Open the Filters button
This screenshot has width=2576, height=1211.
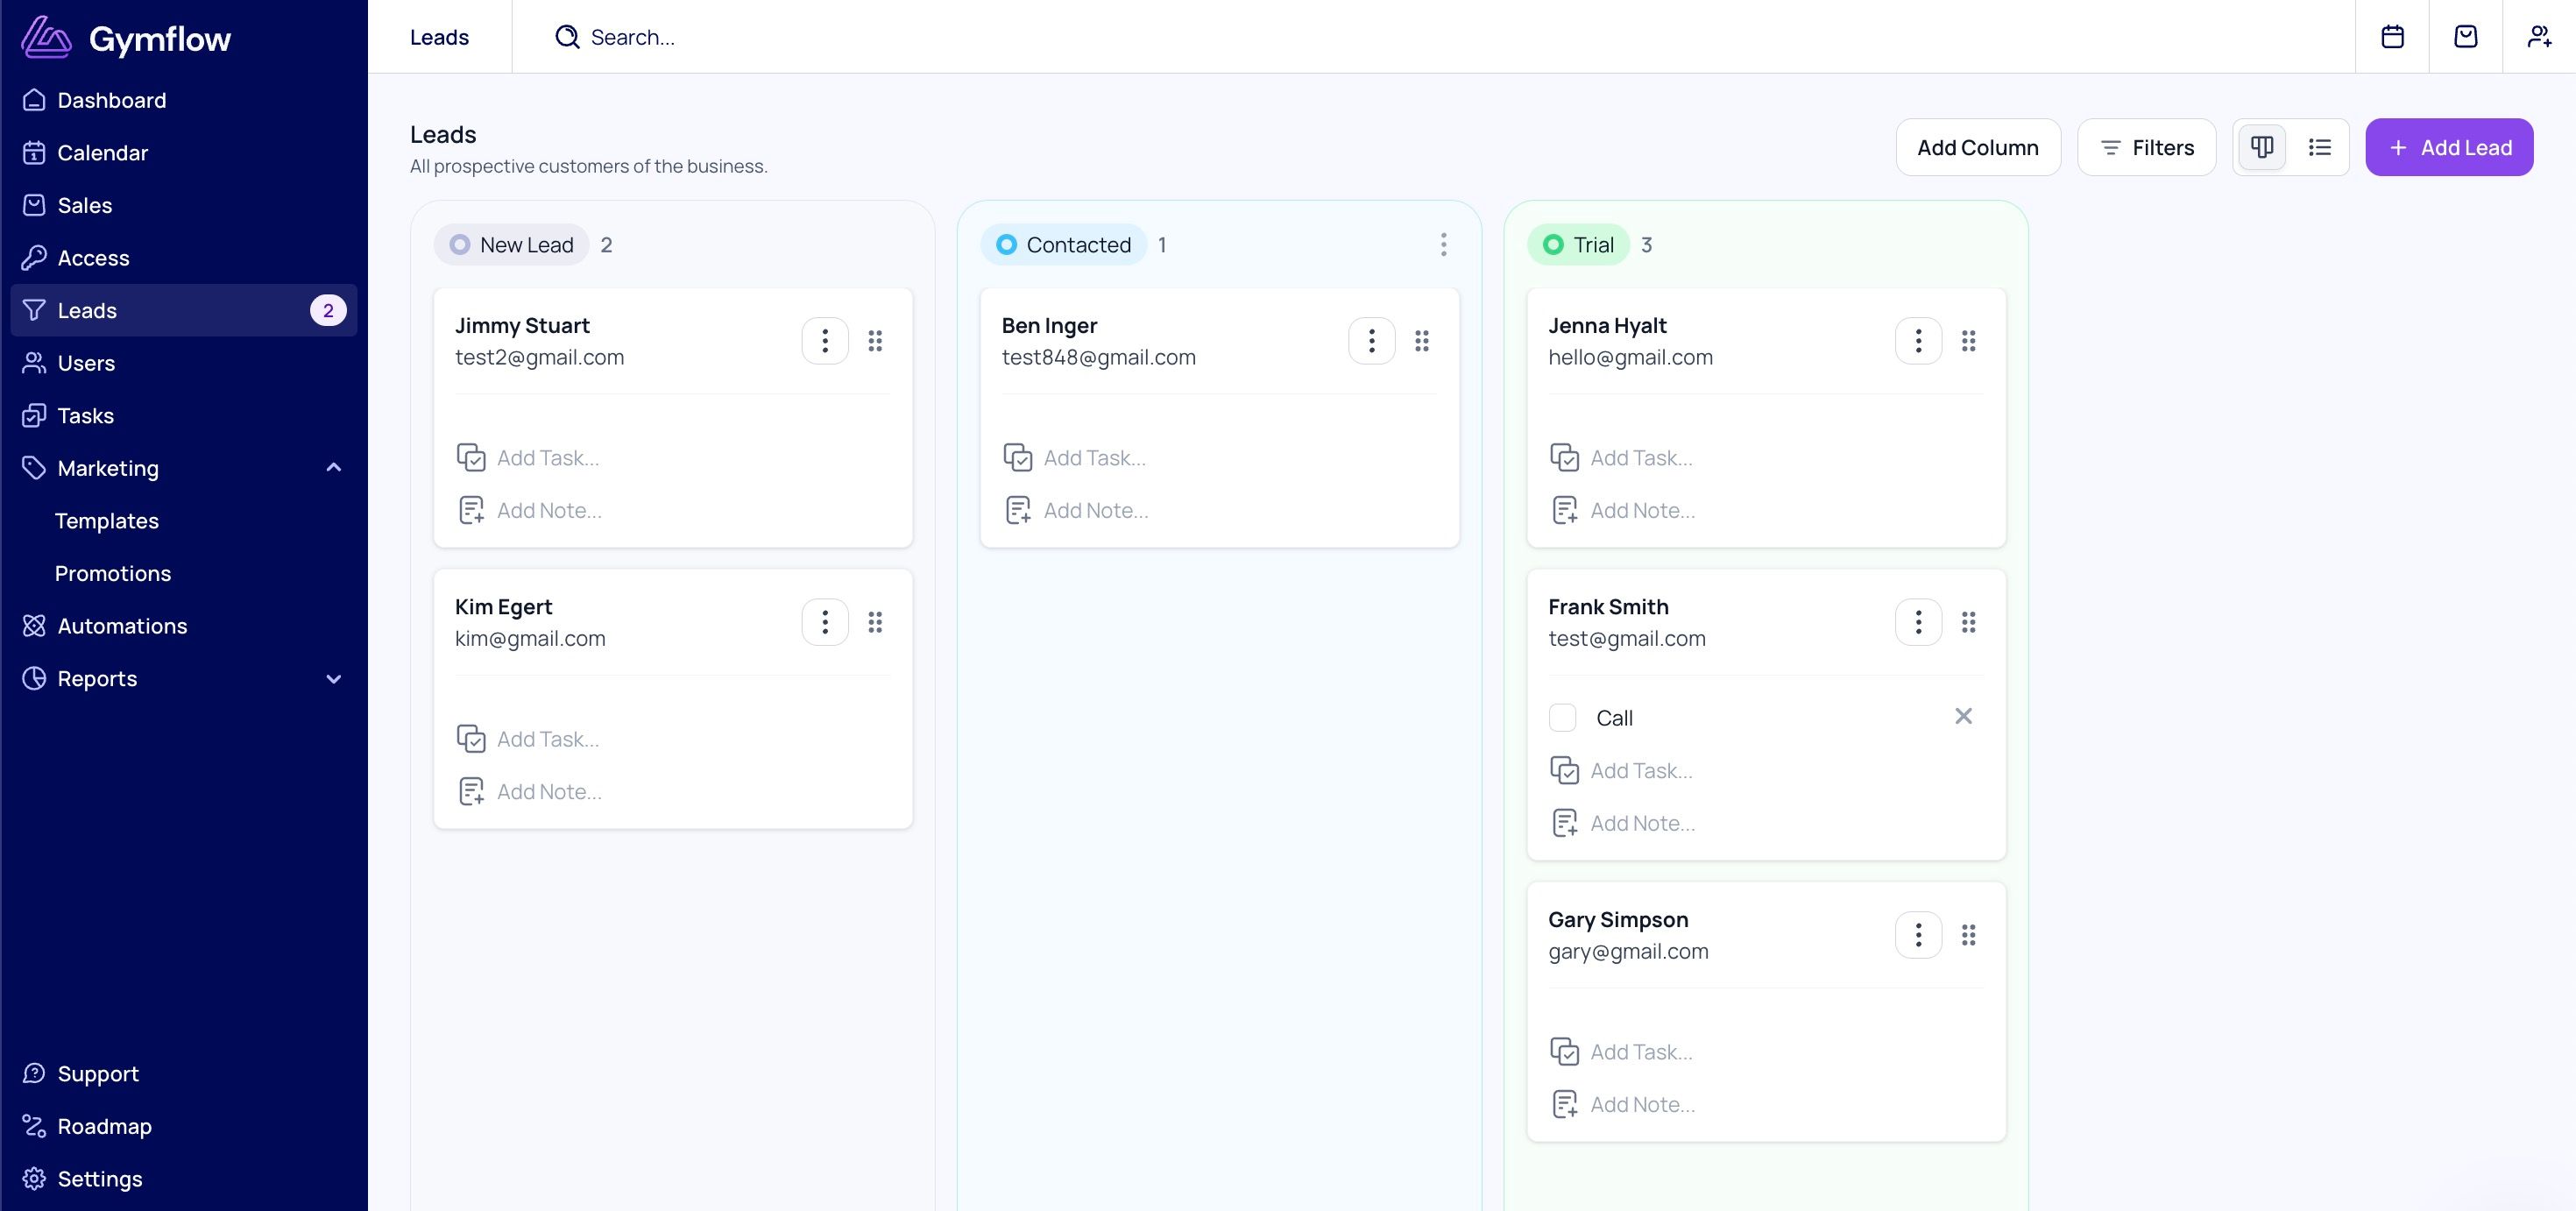point(2147,147)
